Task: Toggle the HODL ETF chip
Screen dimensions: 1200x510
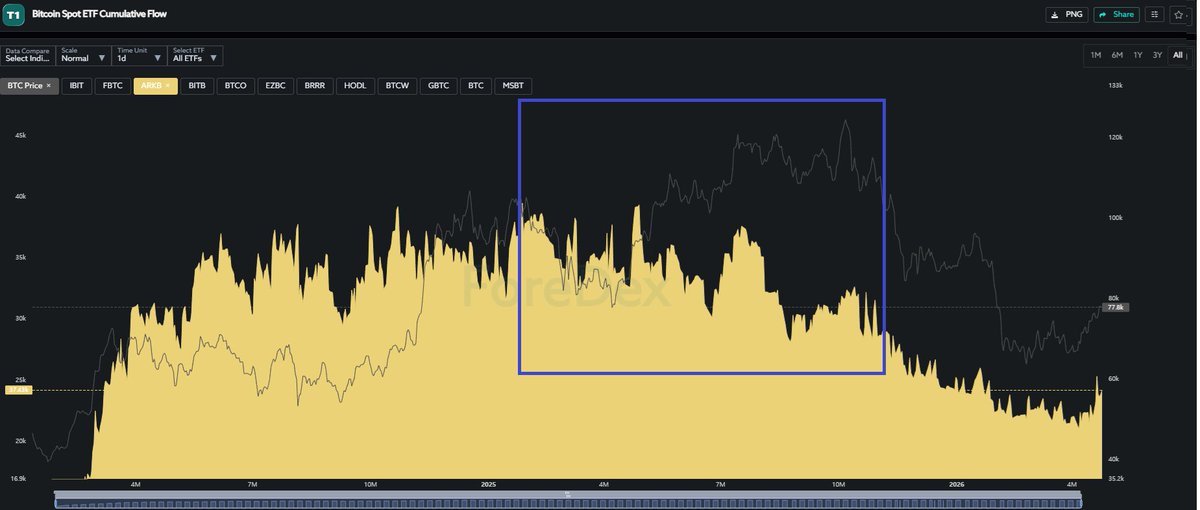Action: (x=355, y=86)
